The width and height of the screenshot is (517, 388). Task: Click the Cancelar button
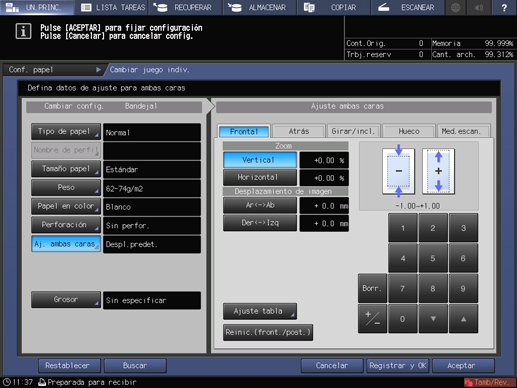[332, 366]
